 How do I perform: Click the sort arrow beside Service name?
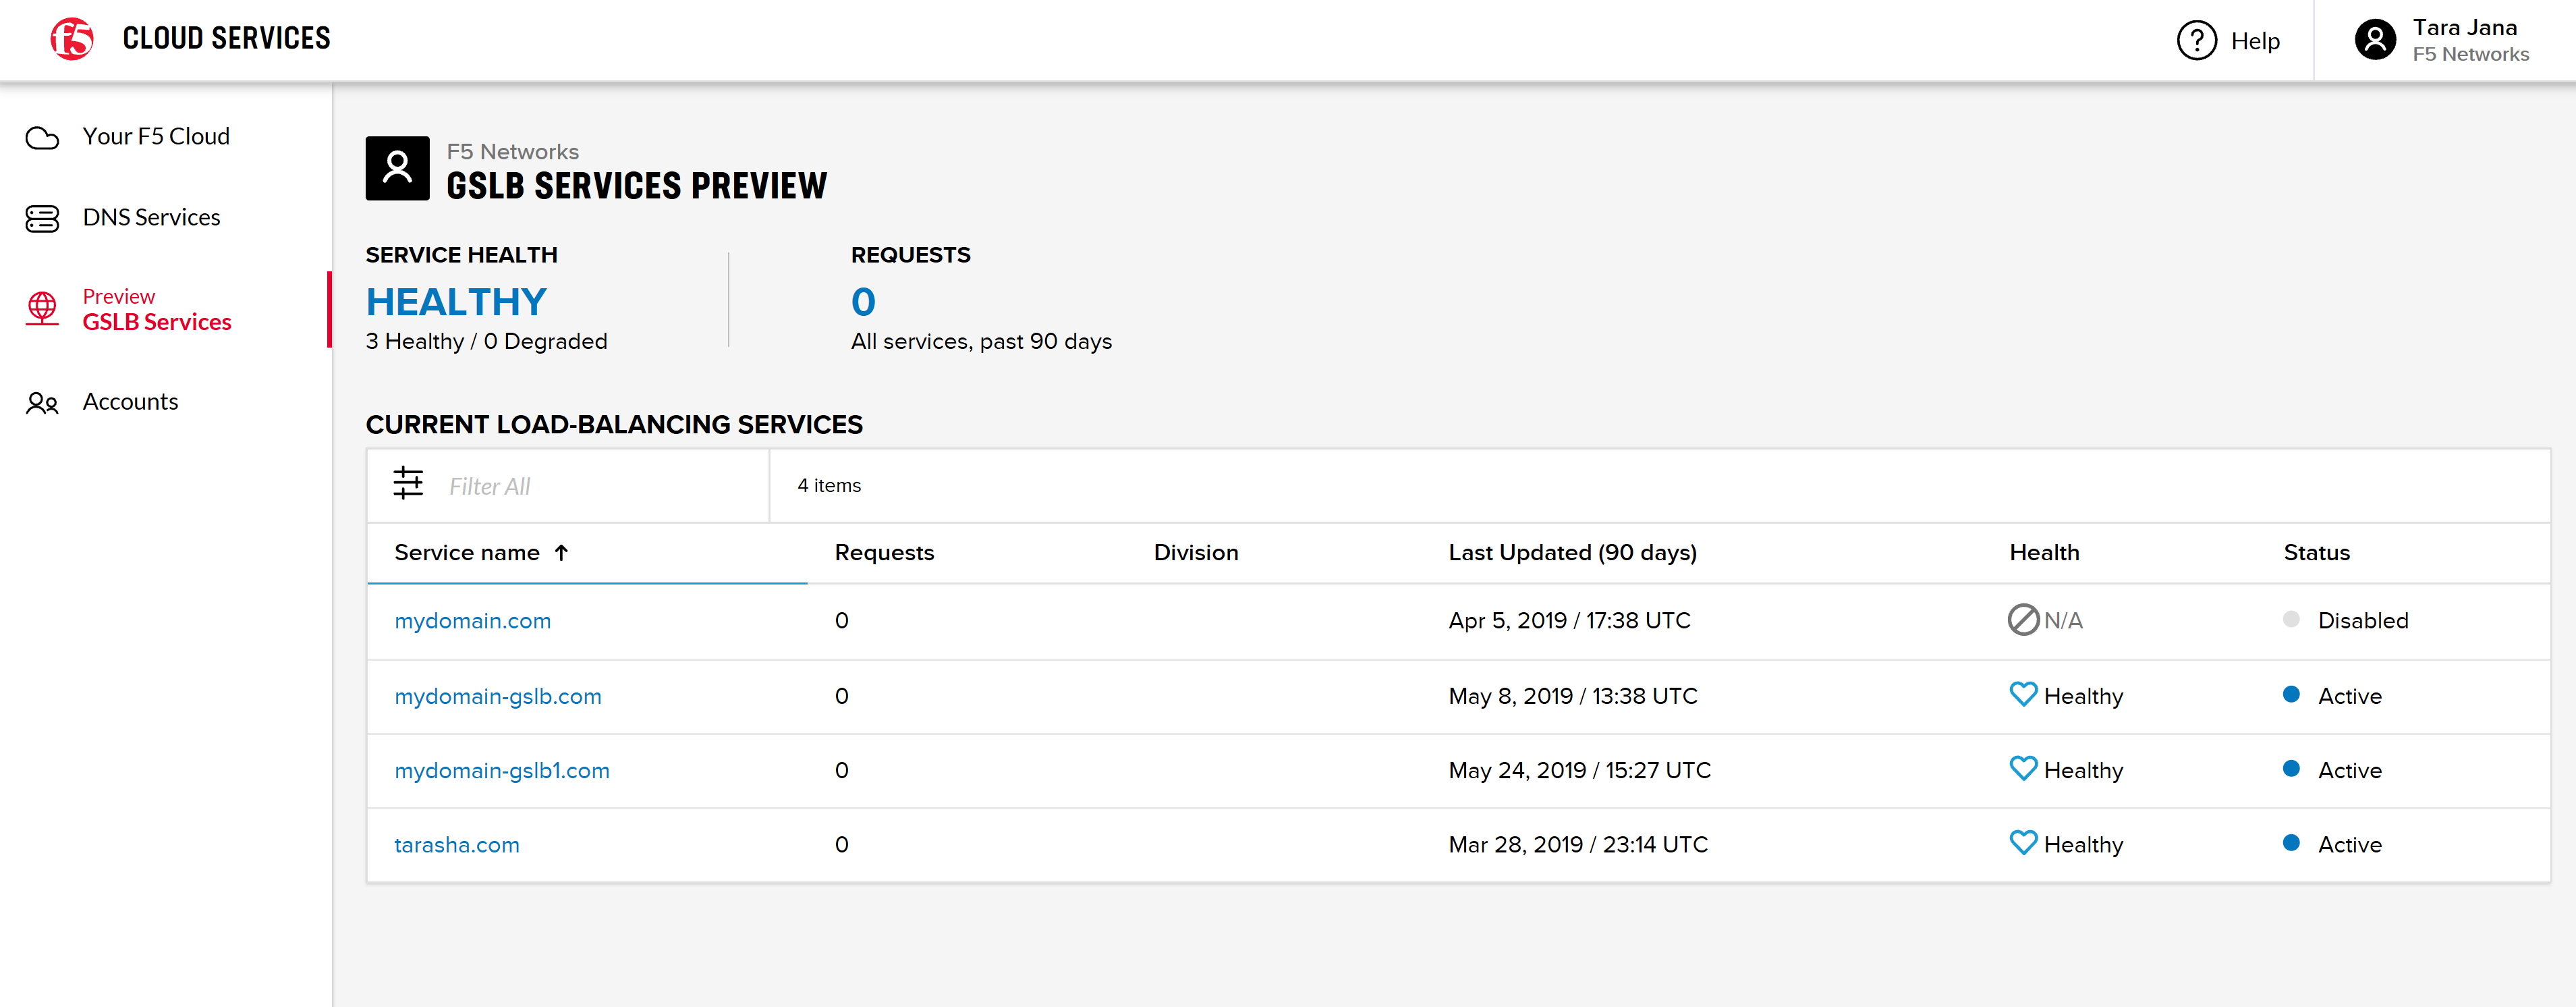(x=562, y=553)
